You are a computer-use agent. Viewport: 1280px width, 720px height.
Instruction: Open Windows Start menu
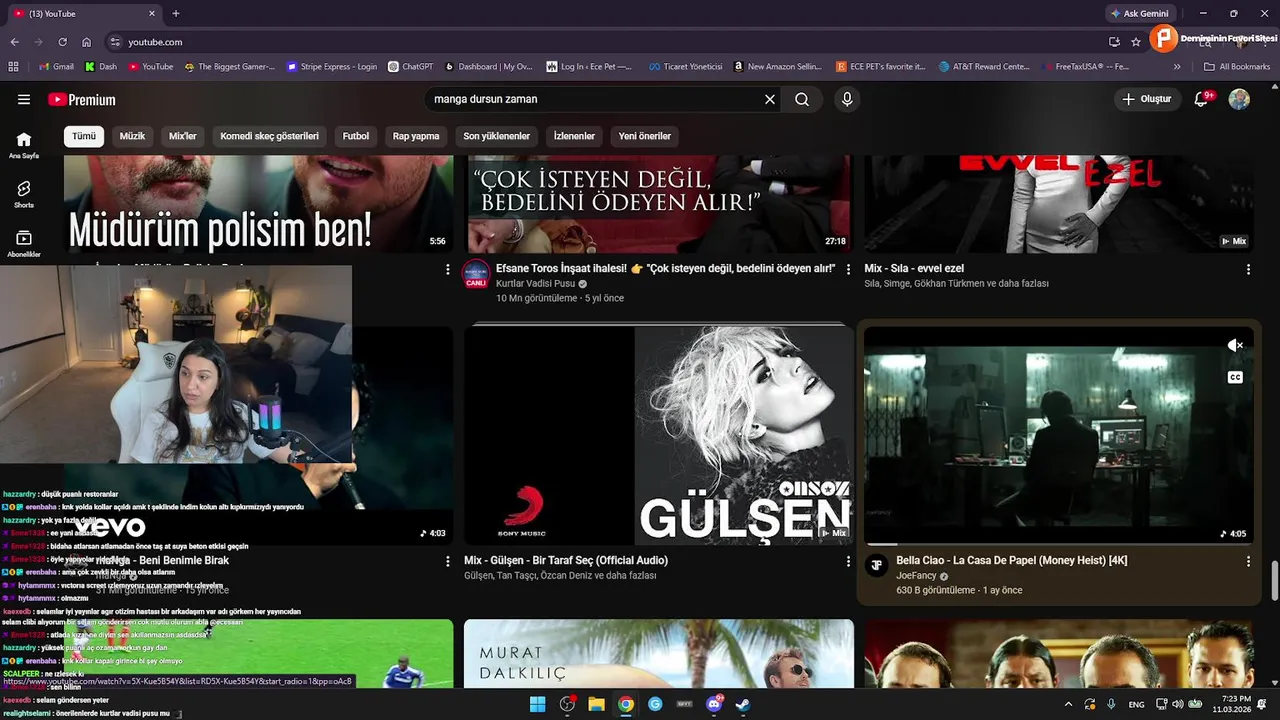pyautogui.click(x=537, y=704)
